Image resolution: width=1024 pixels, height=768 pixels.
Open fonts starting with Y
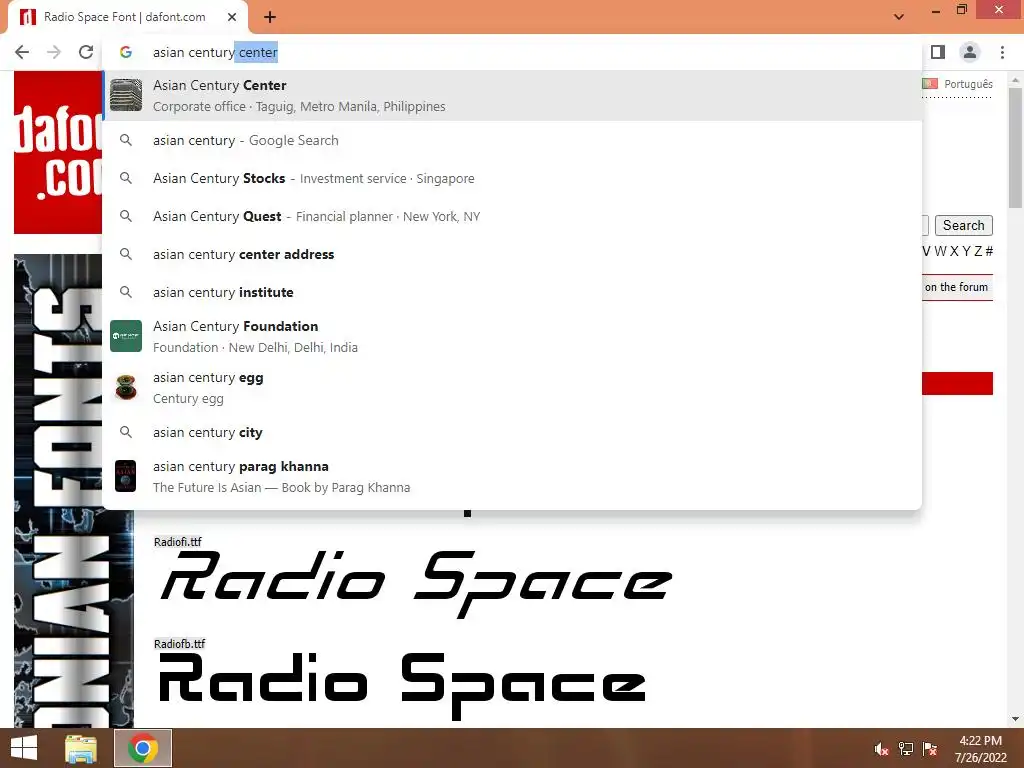tap(967, 251)
